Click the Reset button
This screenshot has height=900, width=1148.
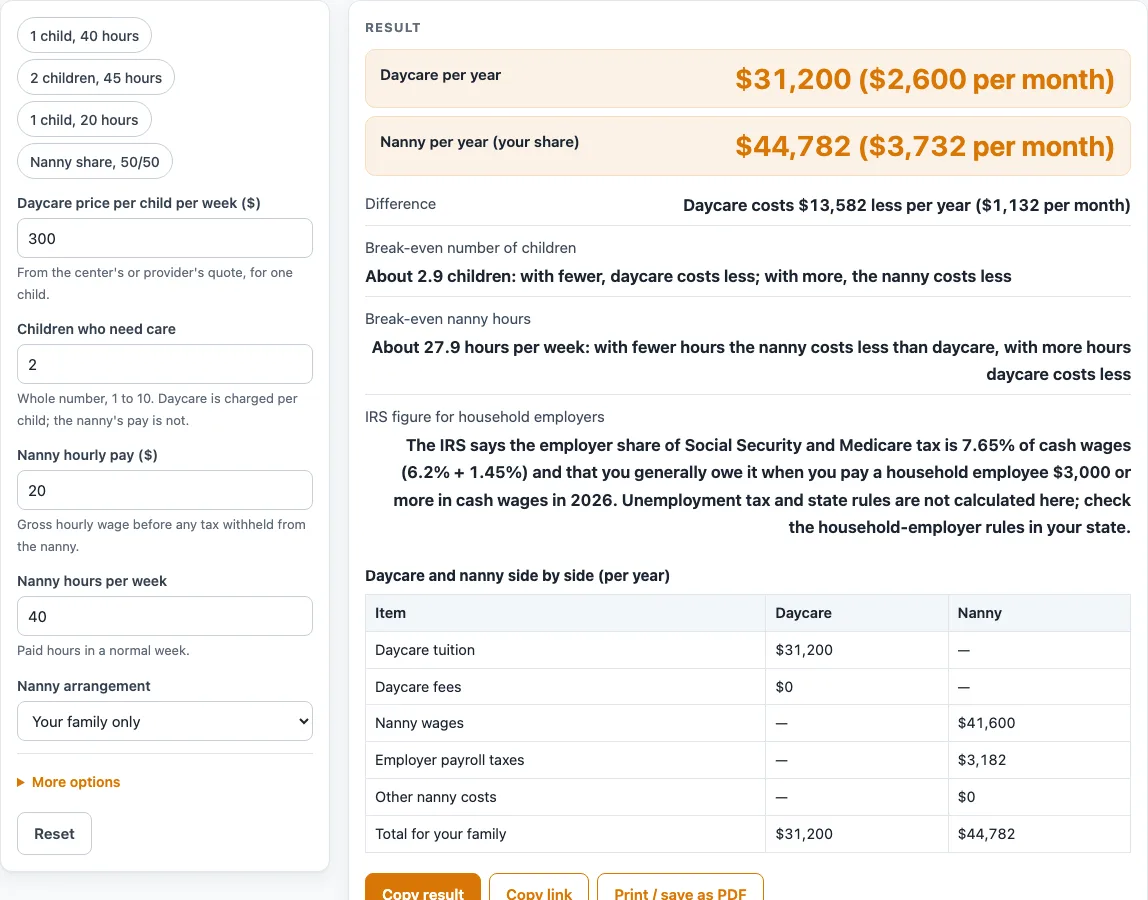pyautogui.click(x=54, y=833)
